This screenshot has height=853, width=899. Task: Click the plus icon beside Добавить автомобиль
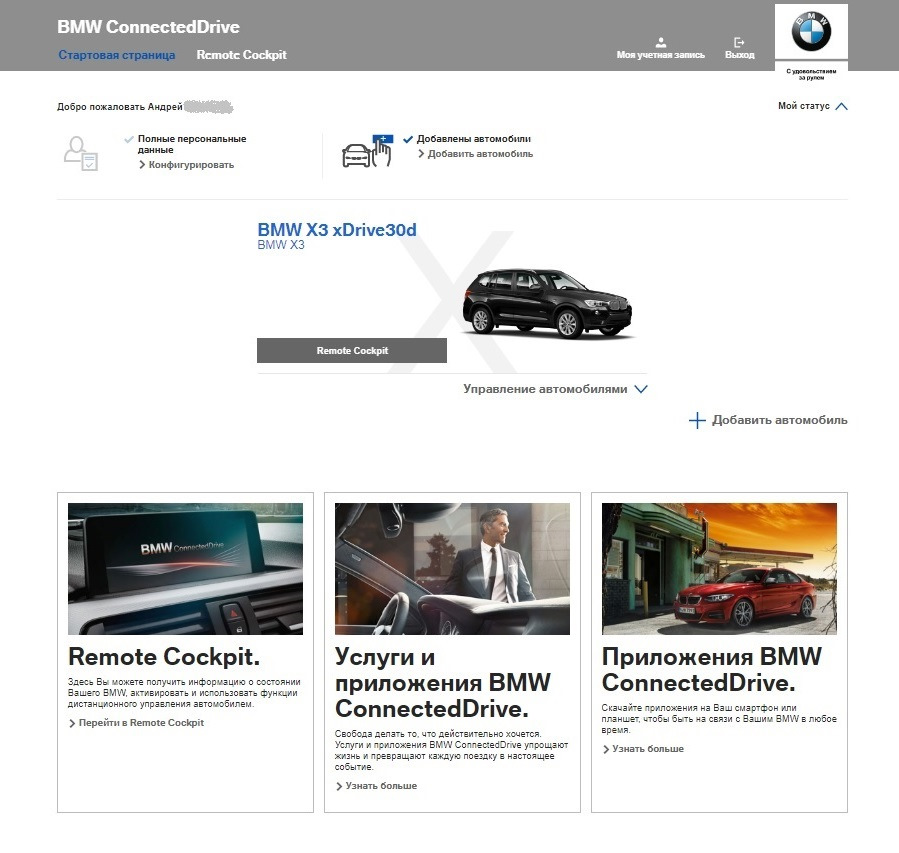(x=697, y=420)
